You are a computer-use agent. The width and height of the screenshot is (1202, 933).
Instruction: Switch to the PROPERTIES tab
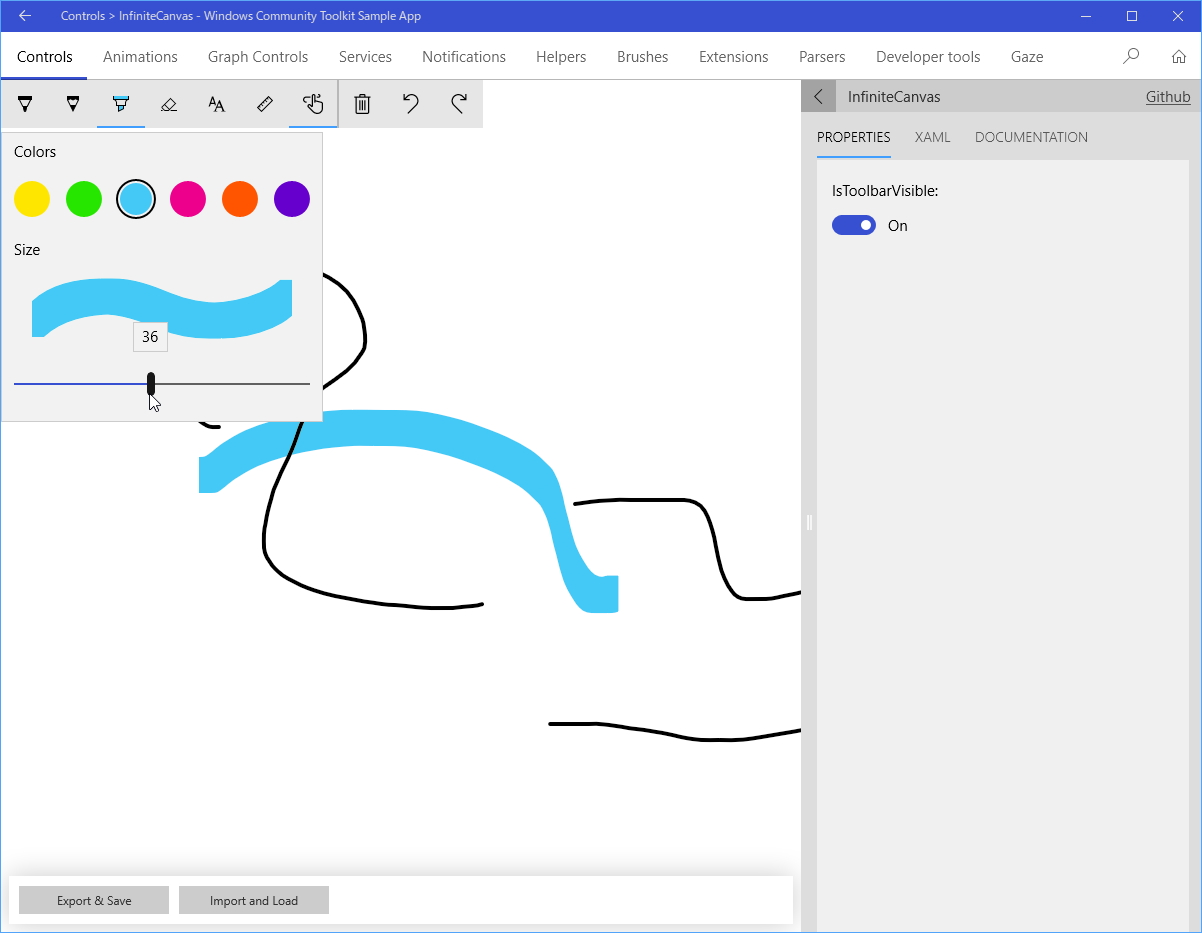pyautogui.click(x=854, y=137)
